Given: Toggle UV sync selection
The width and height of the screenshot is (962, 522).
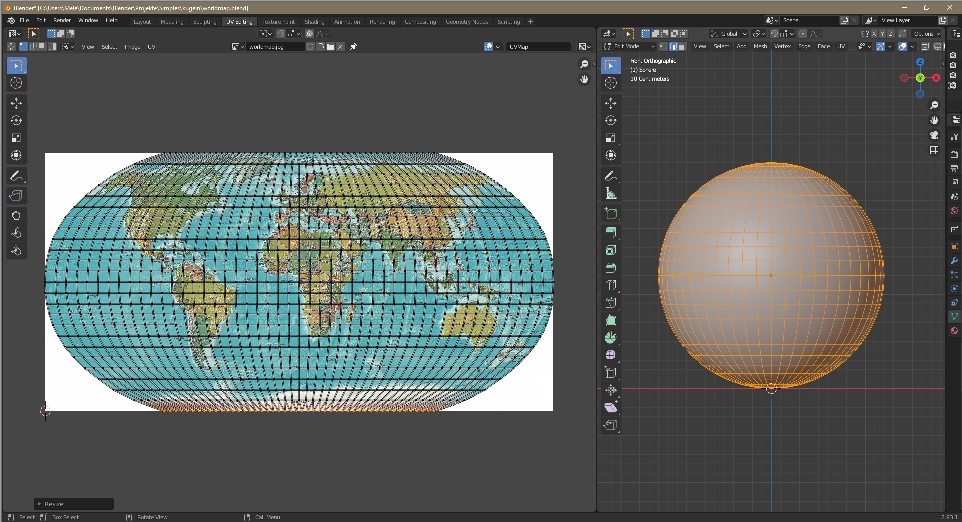Looking at the screenshot, I should point(12,47).
